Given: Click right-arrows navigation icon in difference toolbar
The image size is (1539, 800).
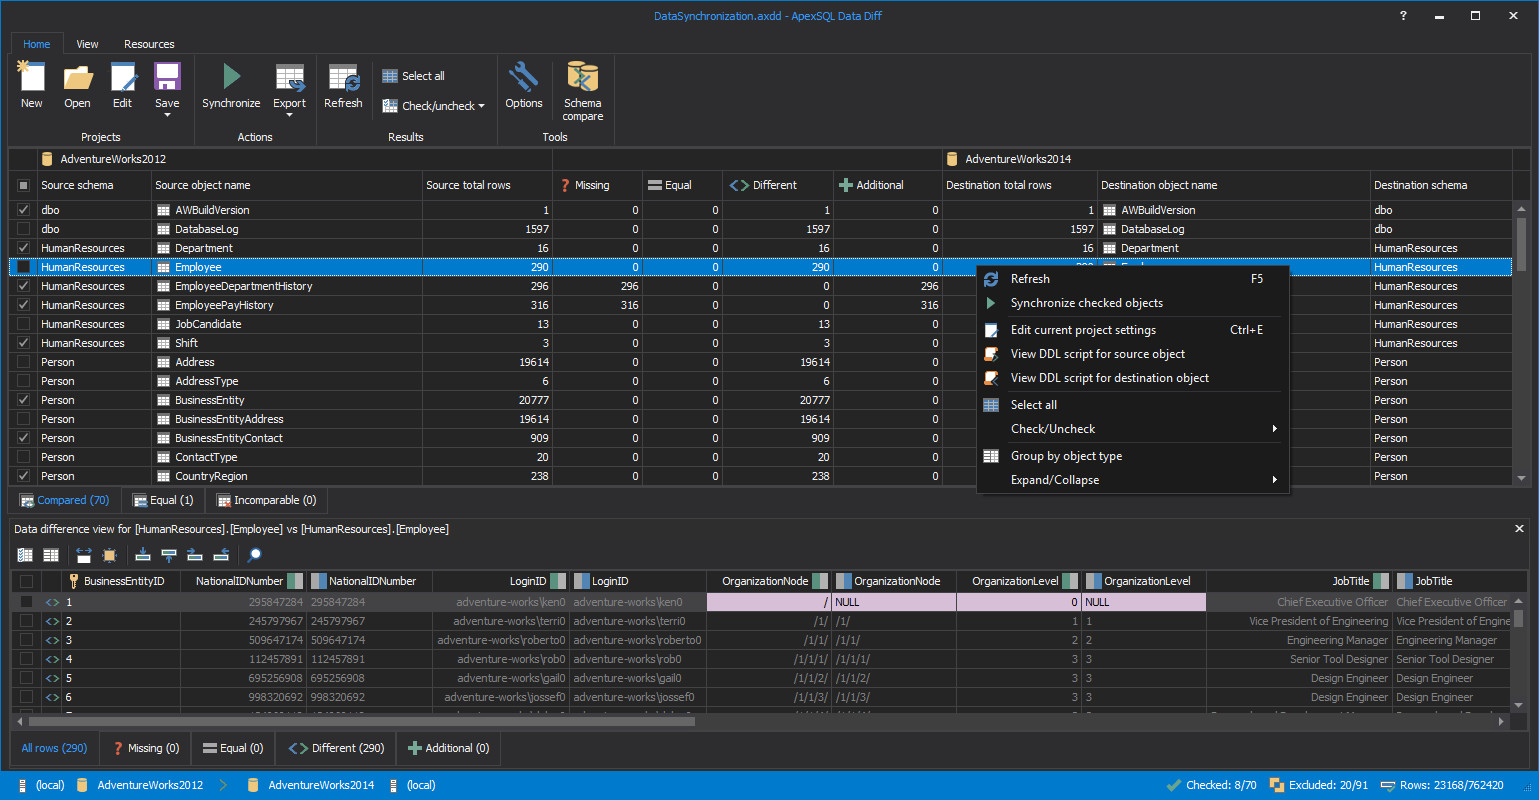Looking at the screenshot, I should (x=195, y=555).
